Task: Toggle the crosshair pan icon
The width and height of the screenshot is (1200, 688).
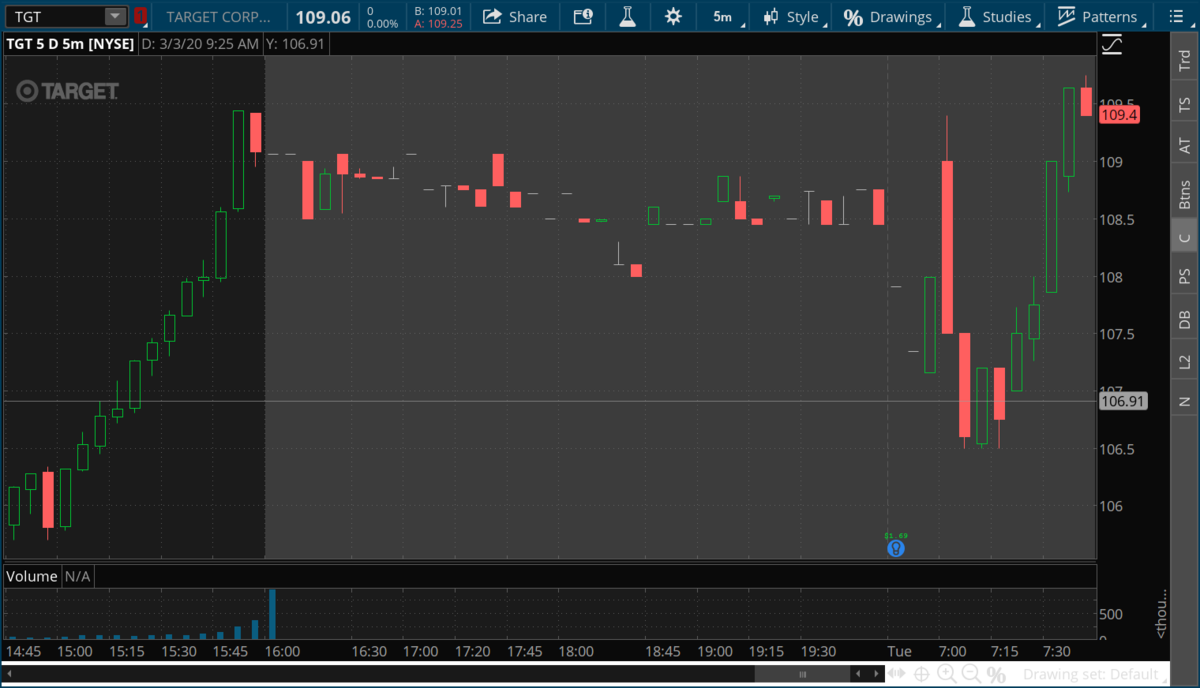Action: [922, 675]
